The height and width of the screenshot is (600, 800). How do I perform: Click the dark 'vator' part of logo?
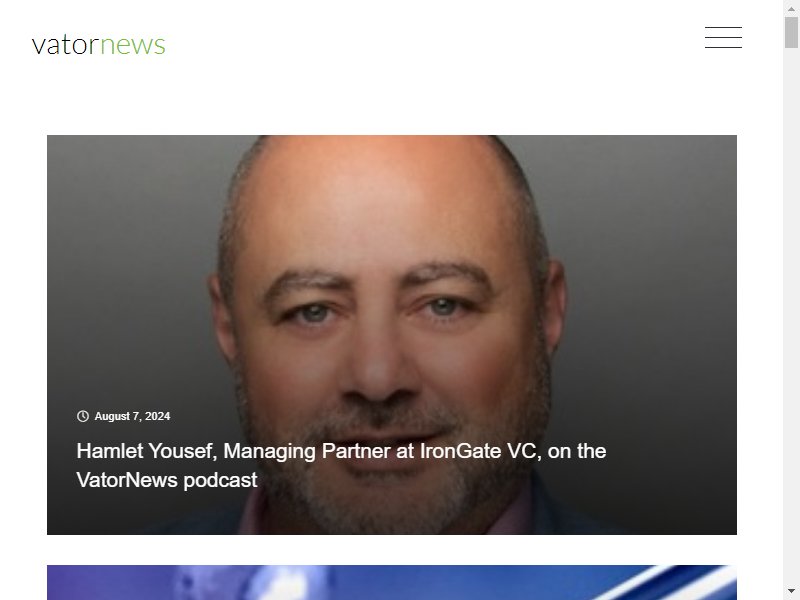click(x=65, y=45)
